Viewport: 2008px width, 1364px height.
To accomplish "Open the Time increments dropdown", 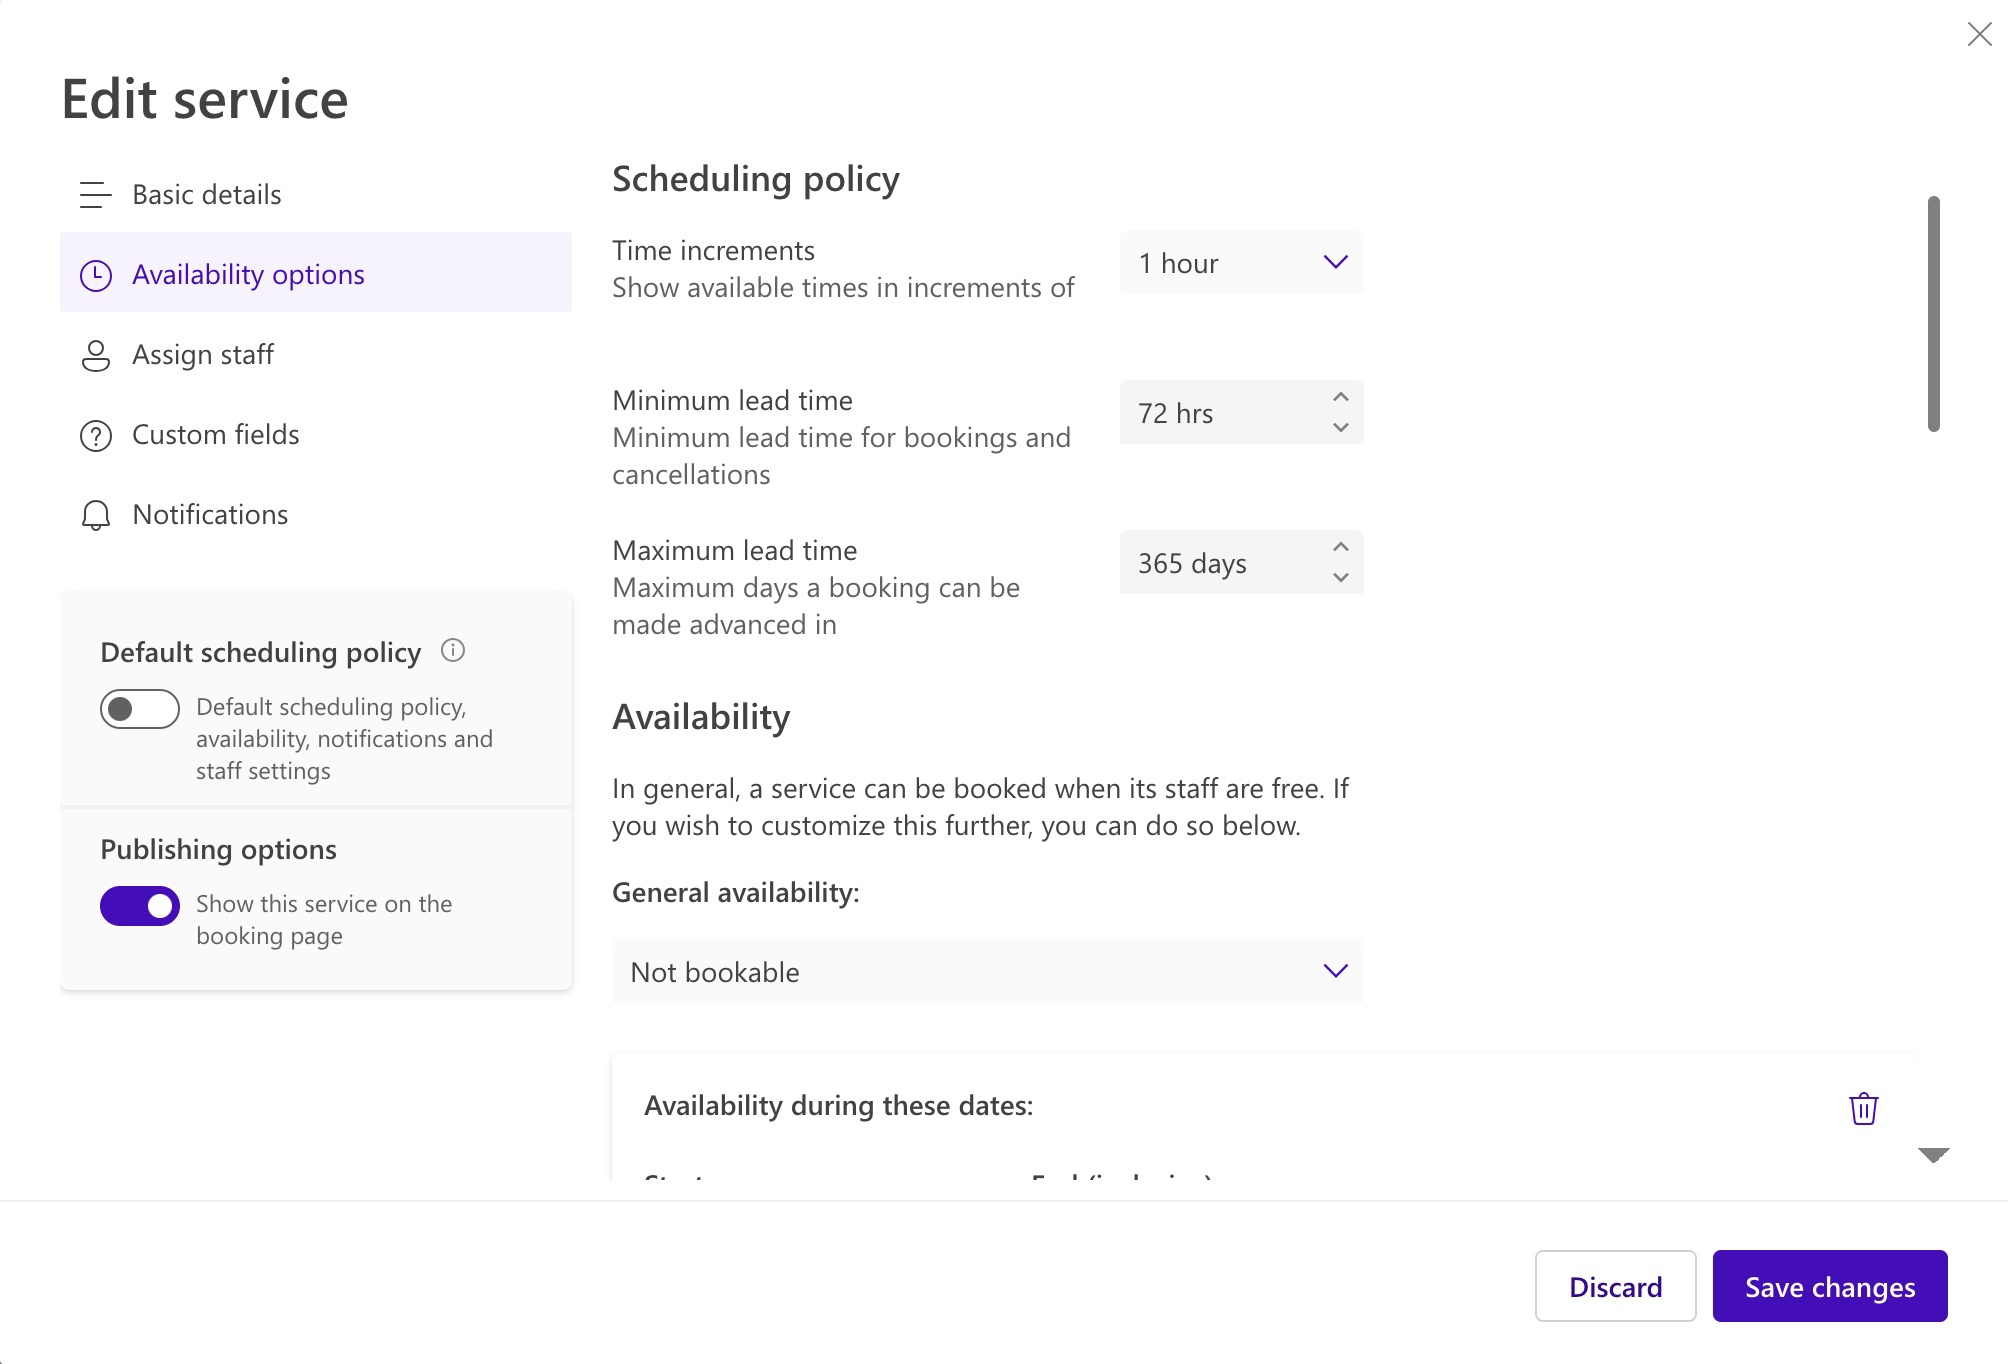I will [1240, 262].
